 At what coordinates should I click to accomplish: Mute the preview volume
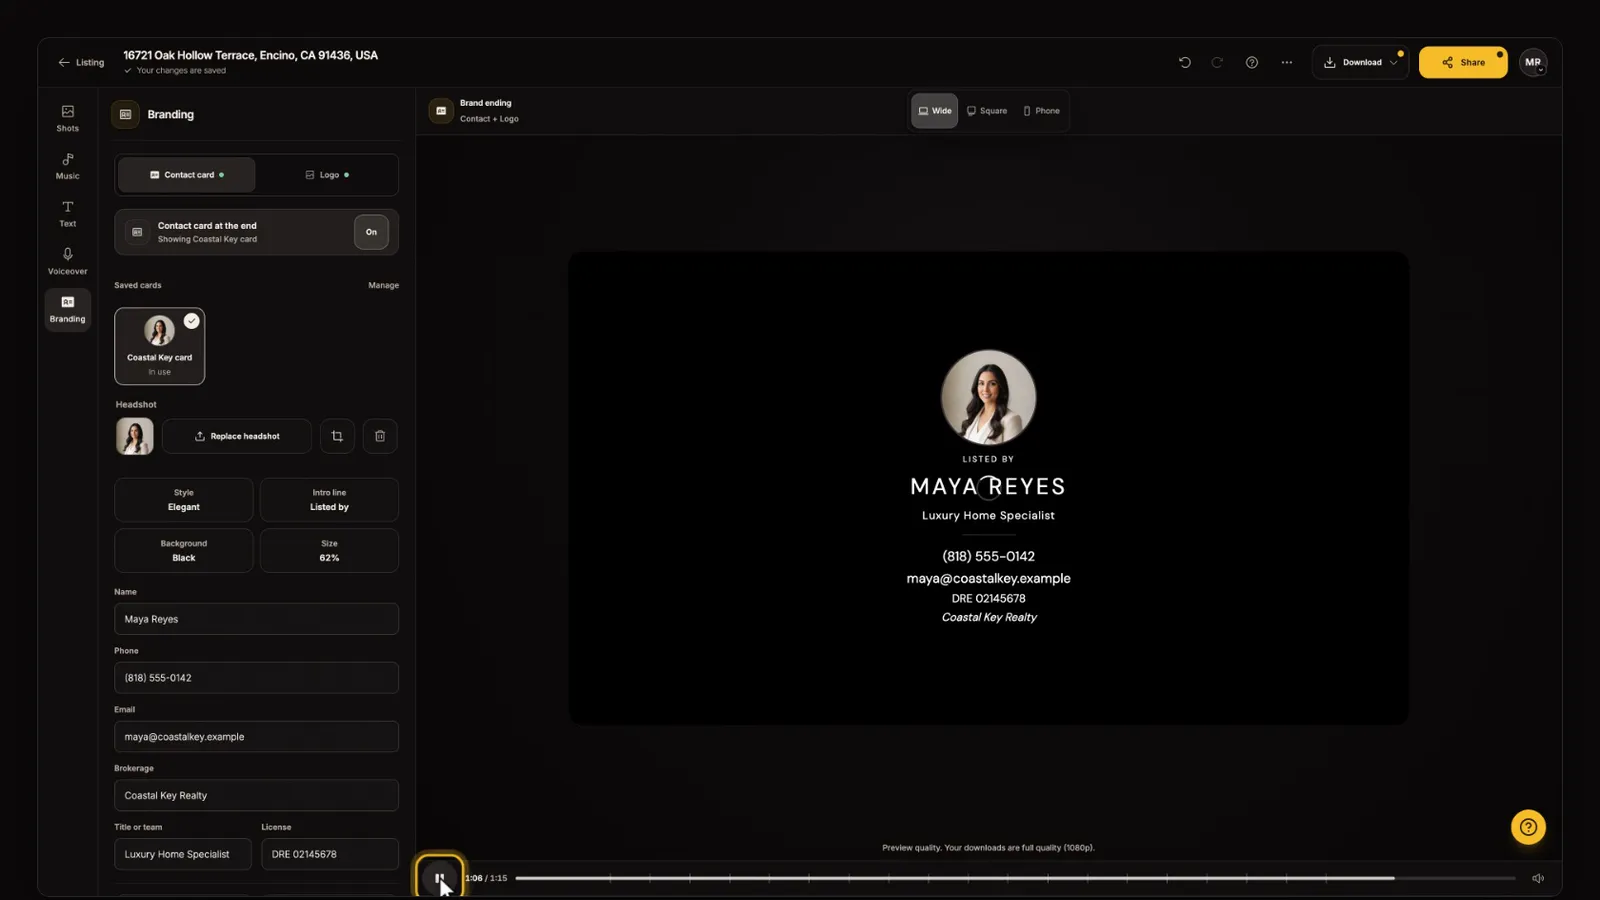point(1538,878)
